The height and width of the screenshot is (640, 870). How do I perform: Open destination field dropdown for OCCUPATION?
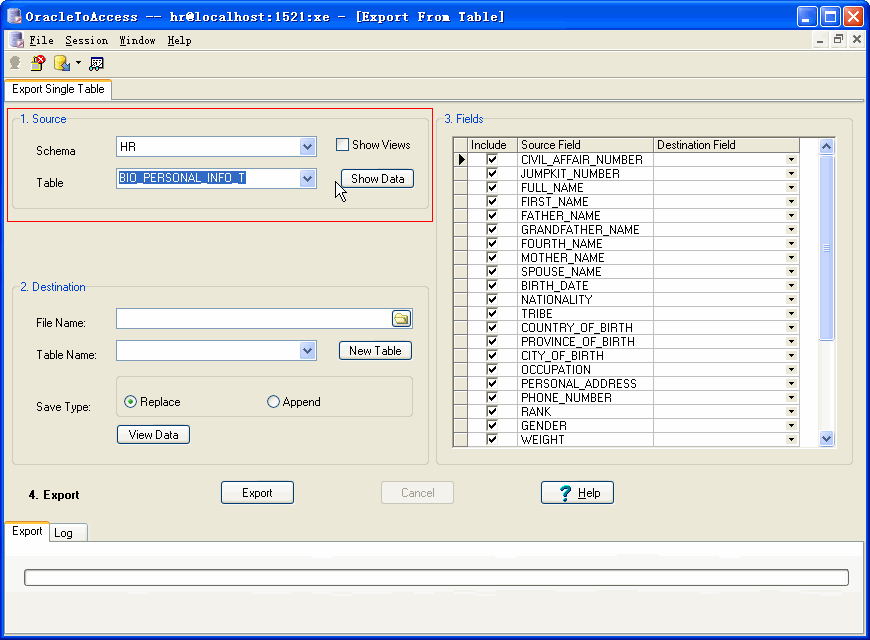pyautogui.click(x=791, y=370)
